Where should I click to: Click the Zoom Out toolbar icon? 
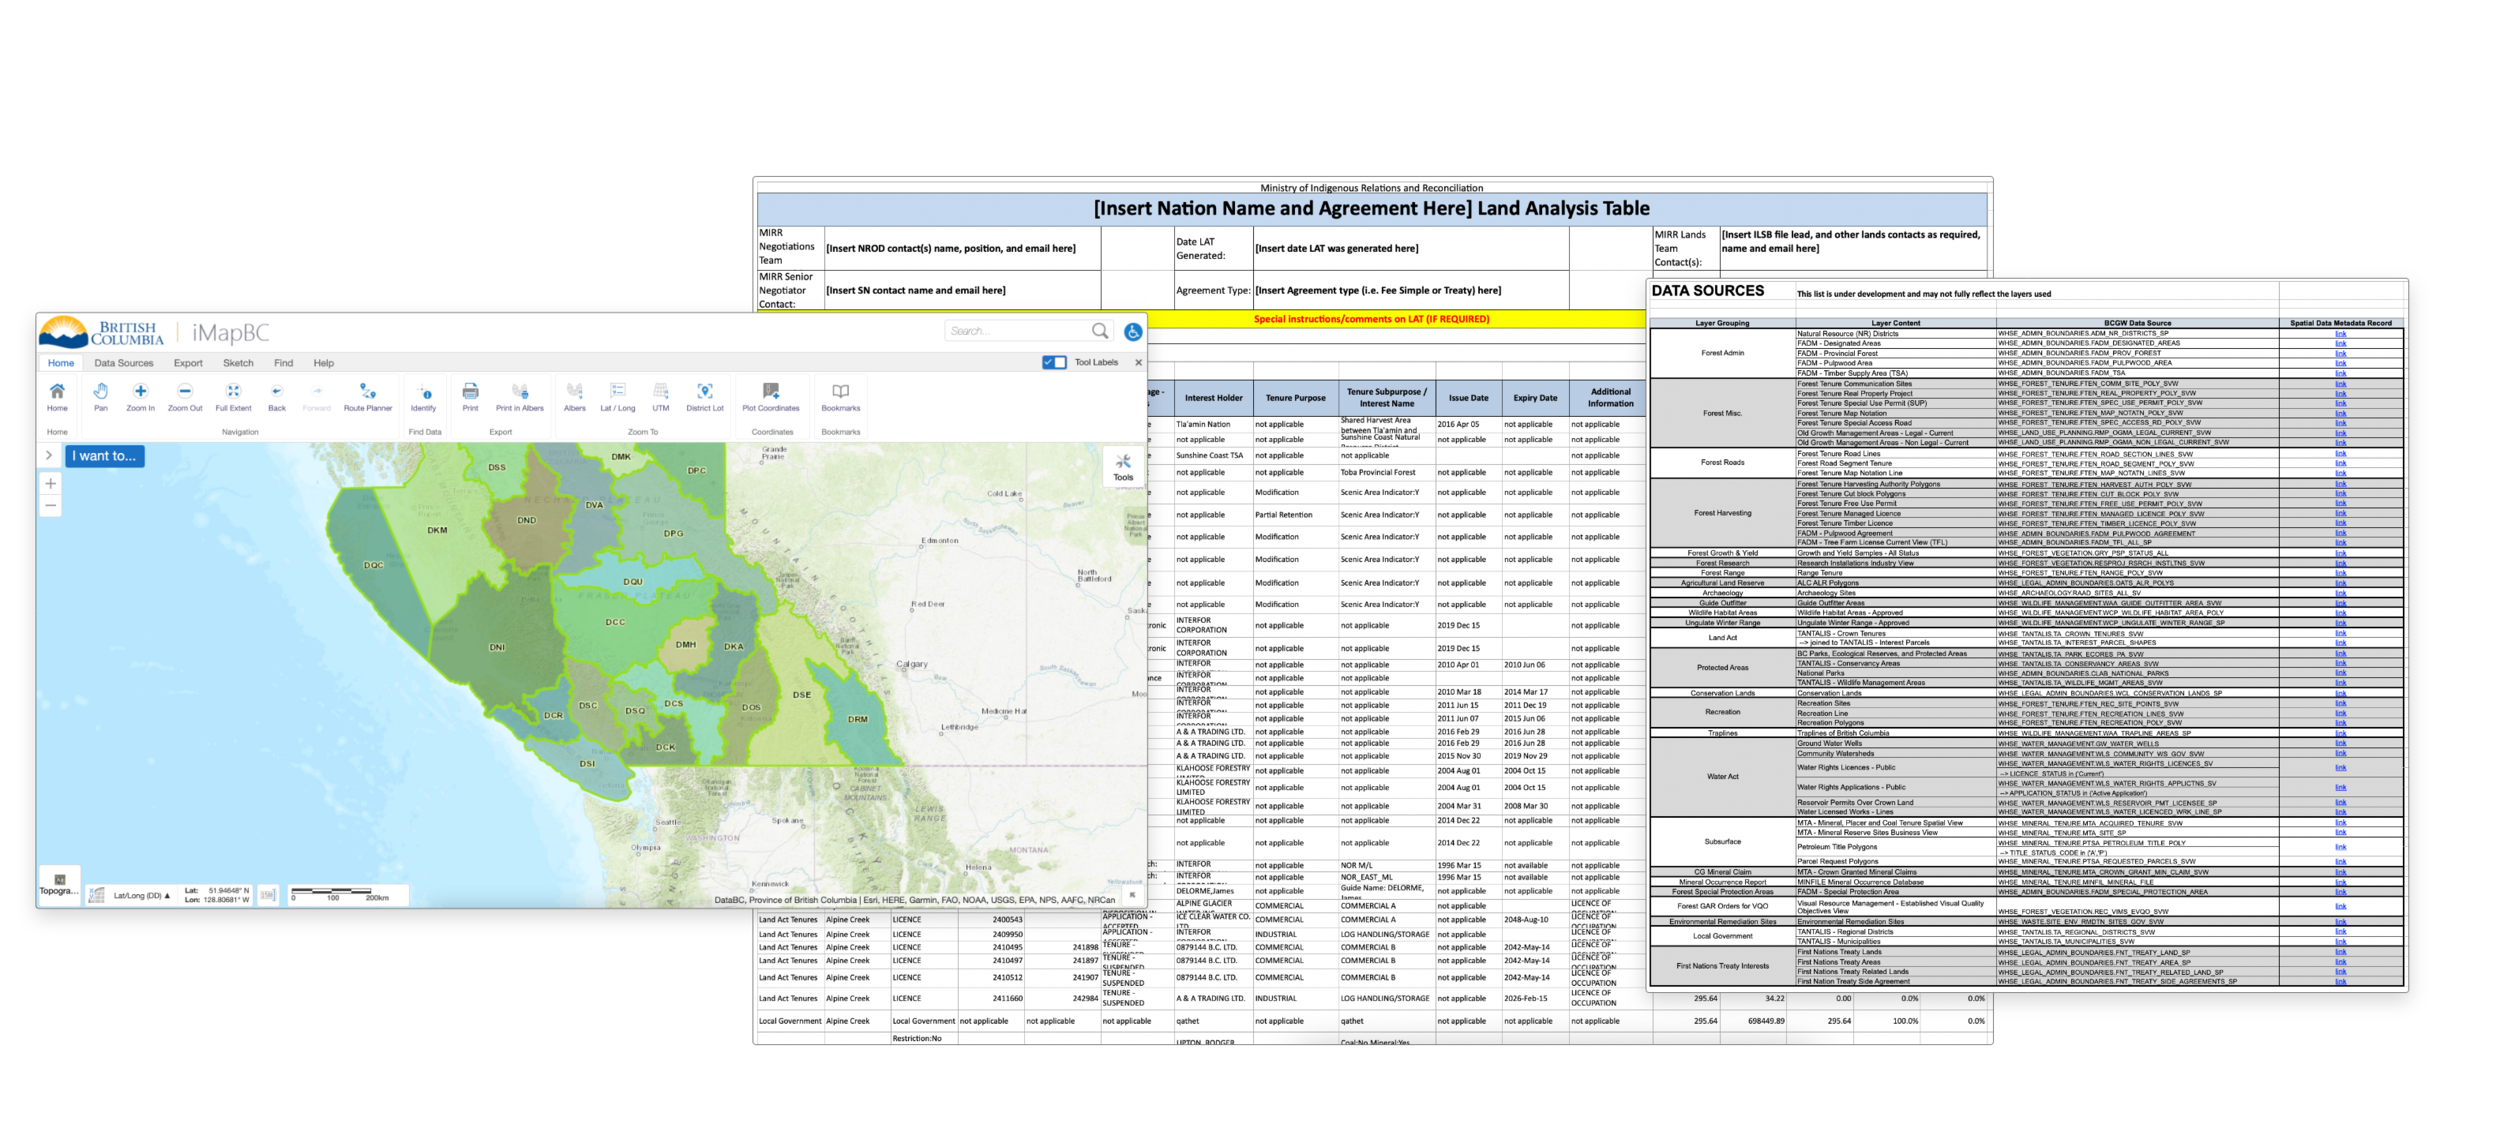[x=184, y=397]
